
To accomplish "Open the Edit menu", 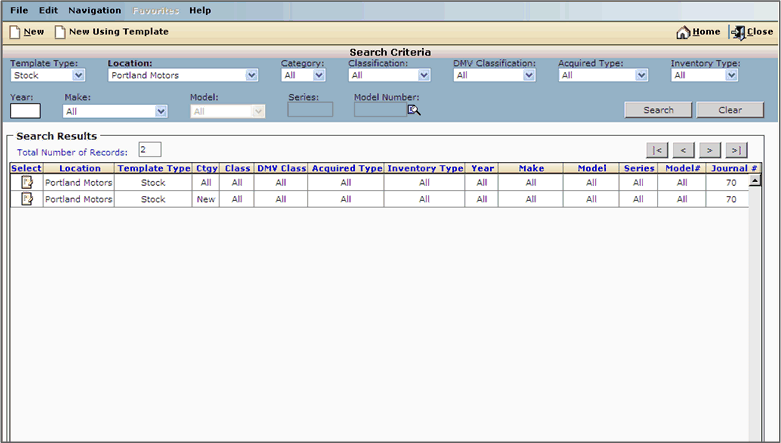I will 48,10.
